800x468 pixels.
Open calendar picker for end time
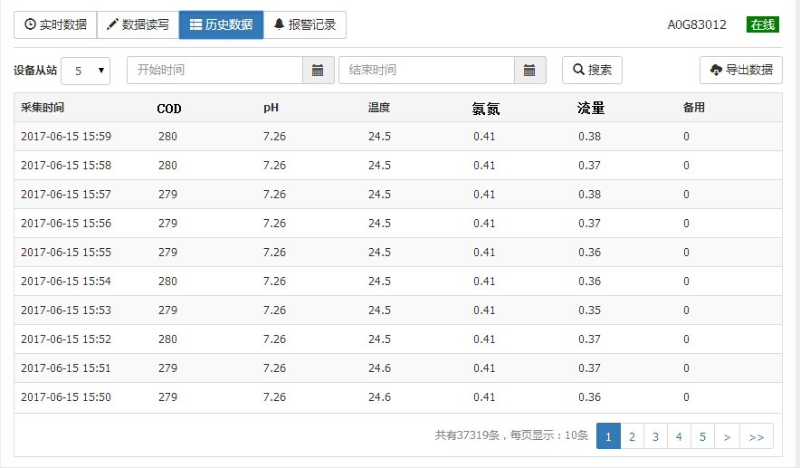(x=529, y=70)
